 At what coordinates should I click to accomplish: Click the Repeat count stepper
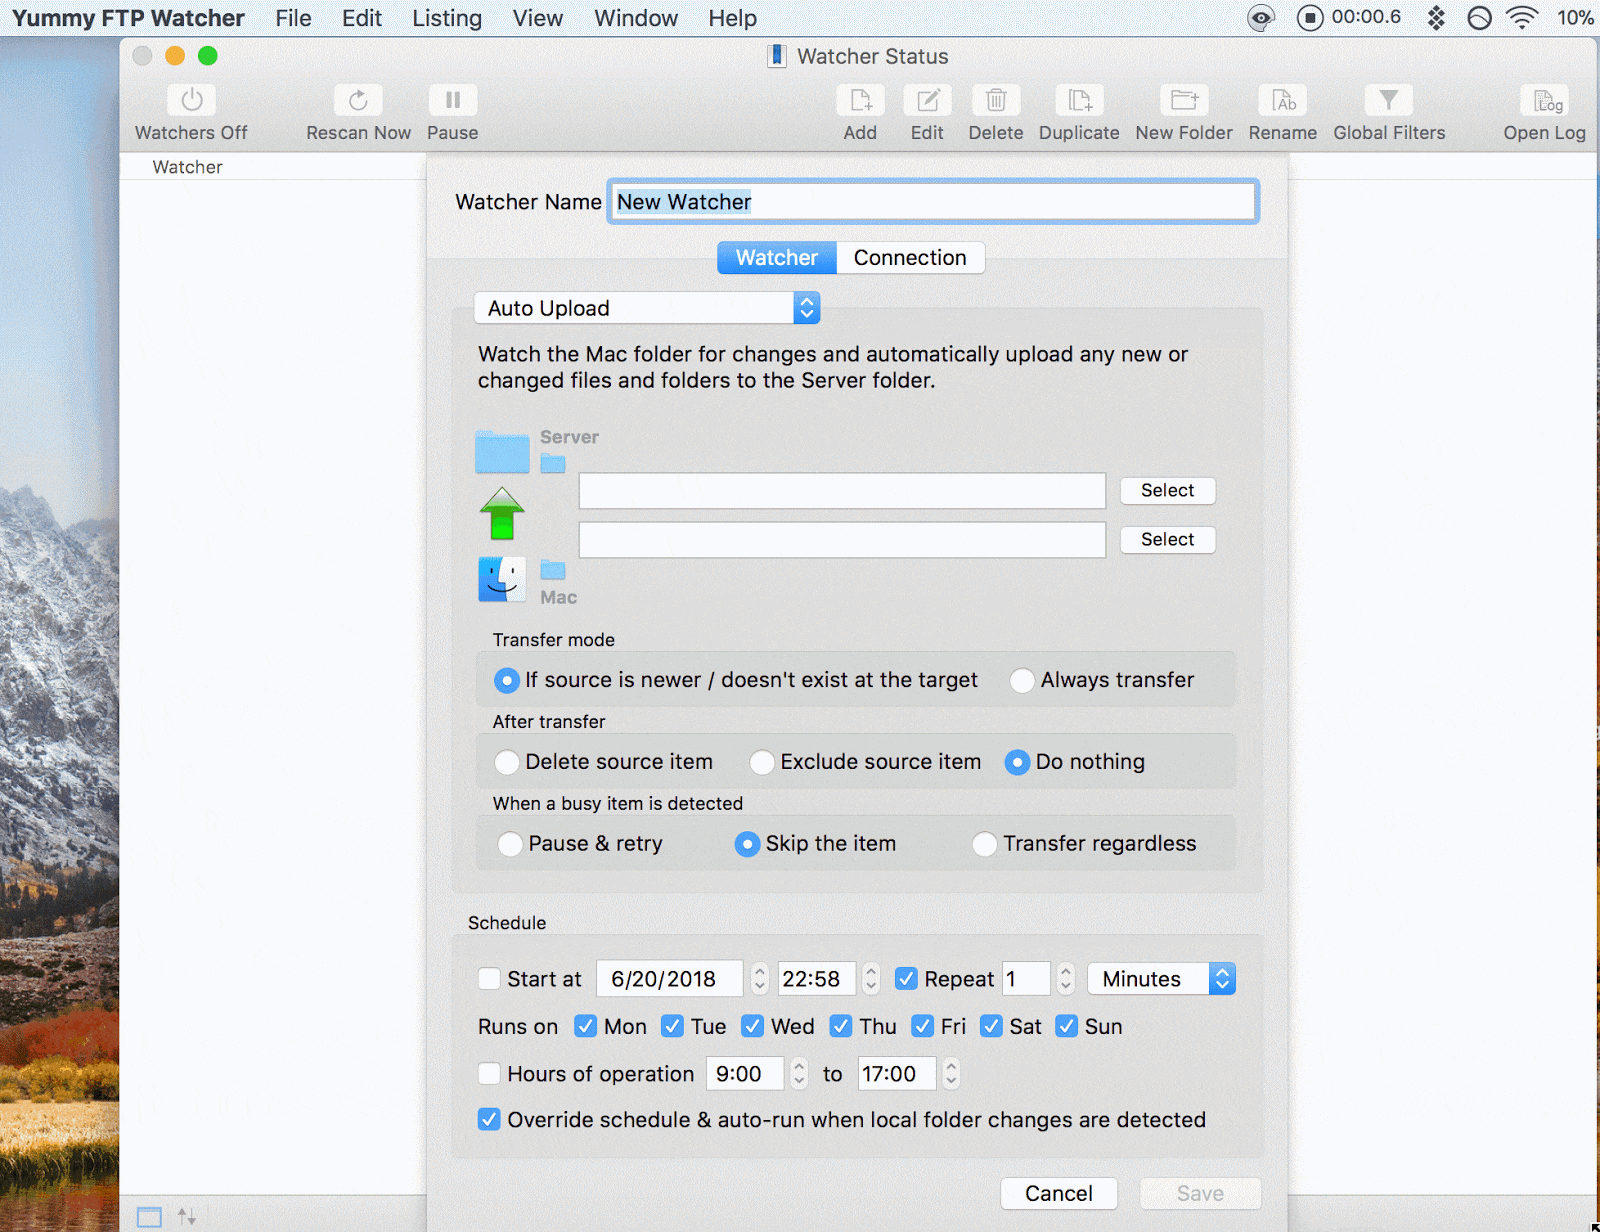click(x=1066, y=978)
